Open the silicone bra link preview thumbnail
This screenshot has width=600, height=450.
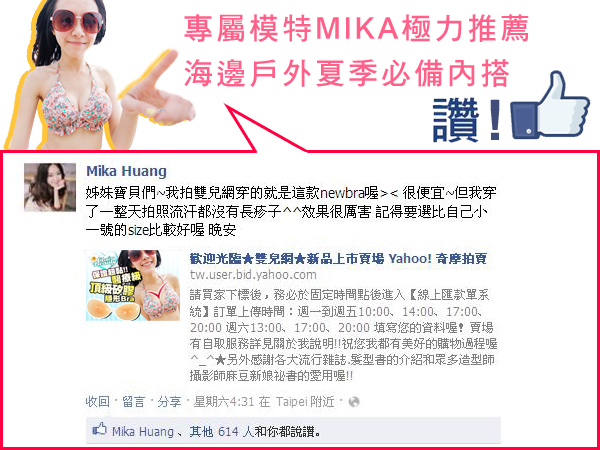click(133, 285)
